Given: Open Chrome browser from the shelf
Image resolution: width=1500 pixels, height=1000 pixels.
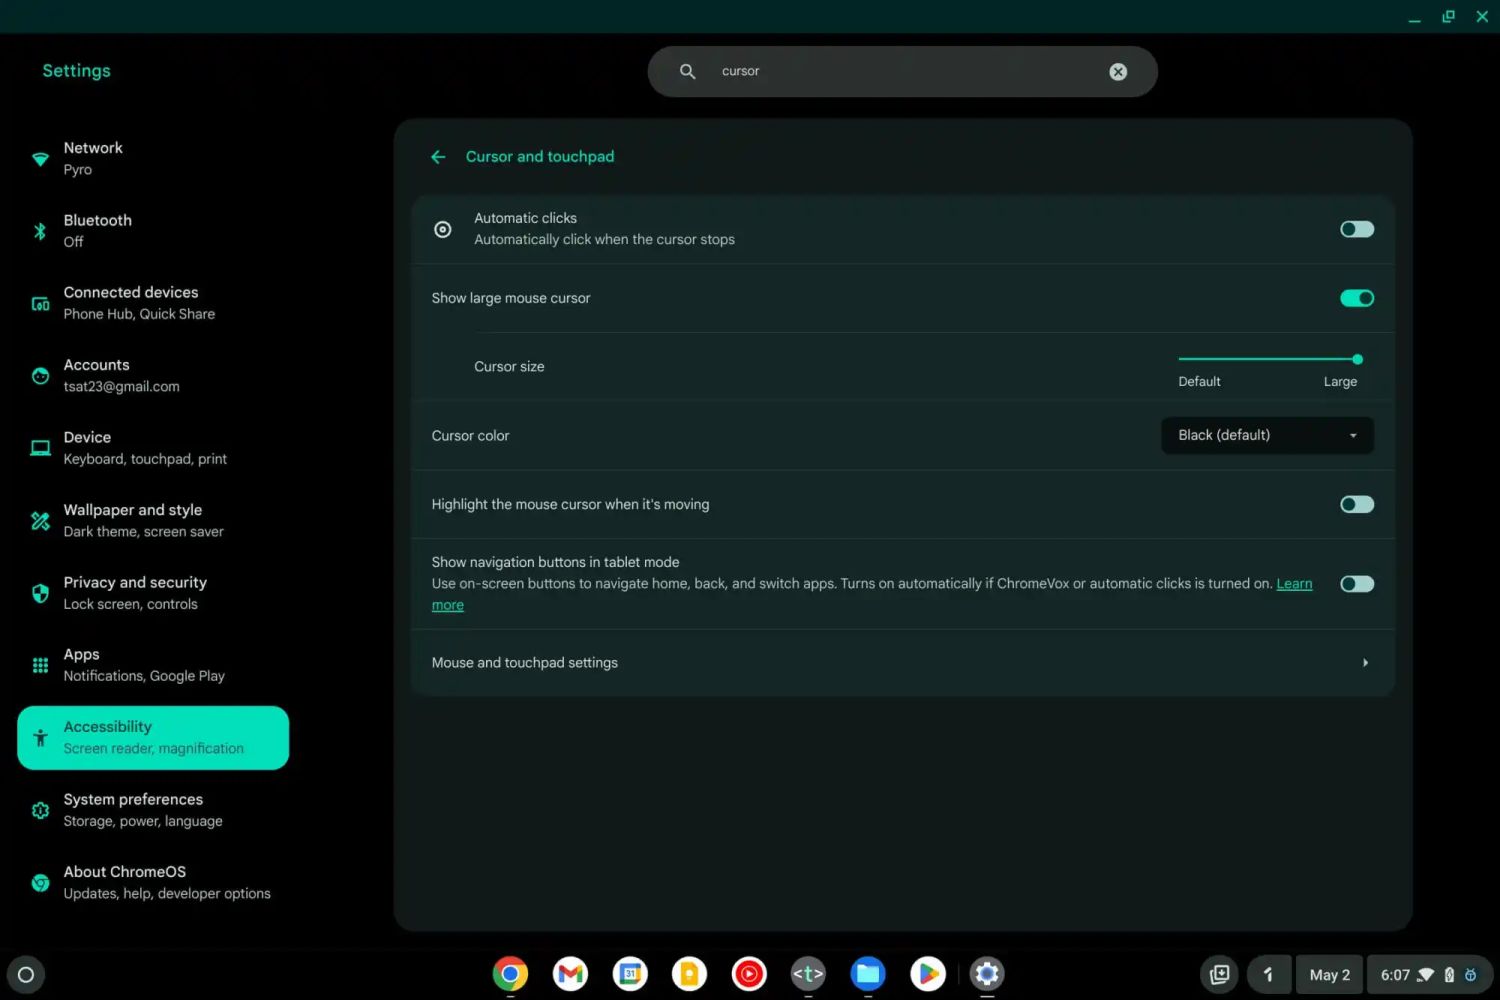Looking at the screenshot, I should [x=510, y=974].
